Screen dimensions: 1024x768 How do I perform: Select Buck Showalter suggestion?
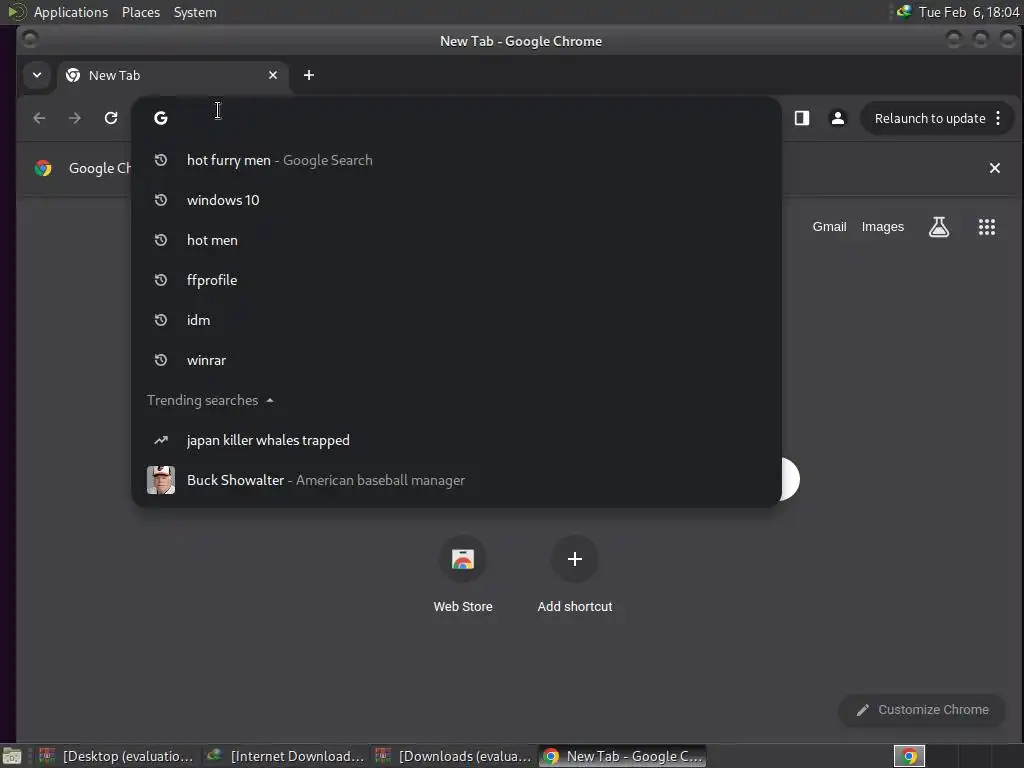point(456,480)
